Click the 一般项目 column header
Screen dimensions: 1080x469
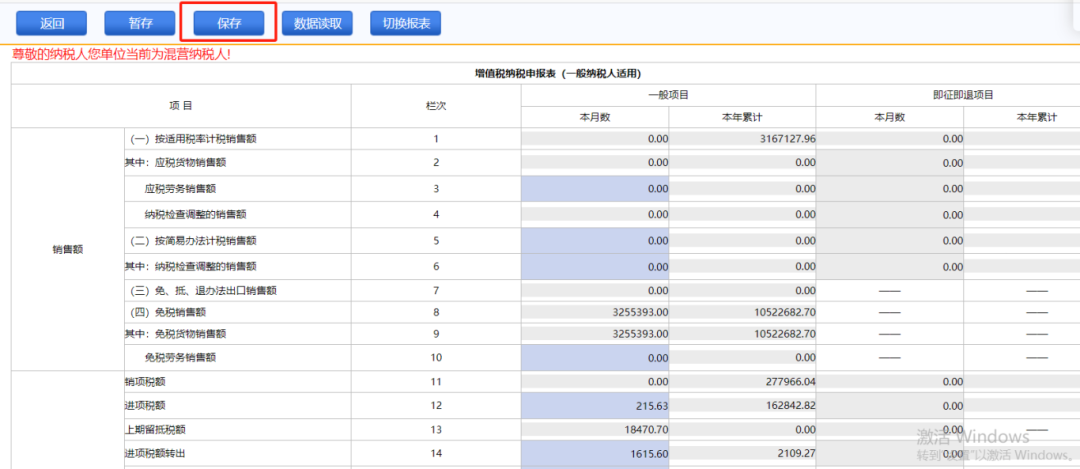668,95
